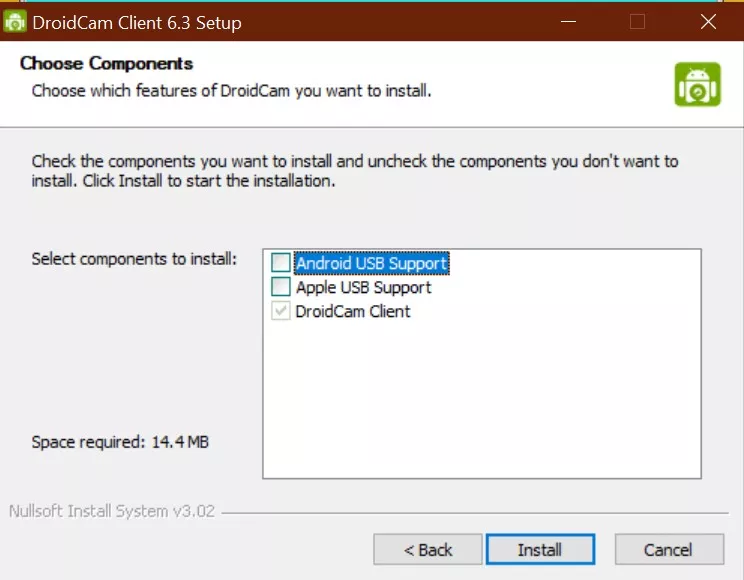Click the Nullsoft Install System v3.02 text
744x580 pixels.
point(111,511)
